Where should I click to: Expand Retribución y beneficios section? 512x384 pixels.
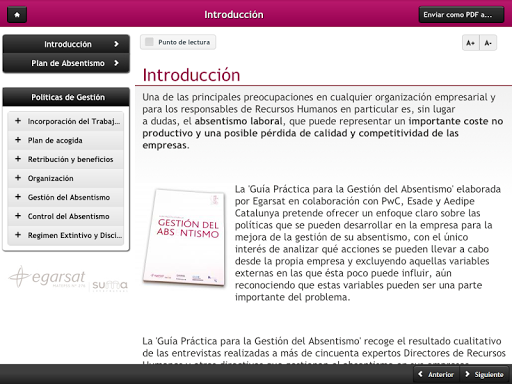(x=66, y=159)
